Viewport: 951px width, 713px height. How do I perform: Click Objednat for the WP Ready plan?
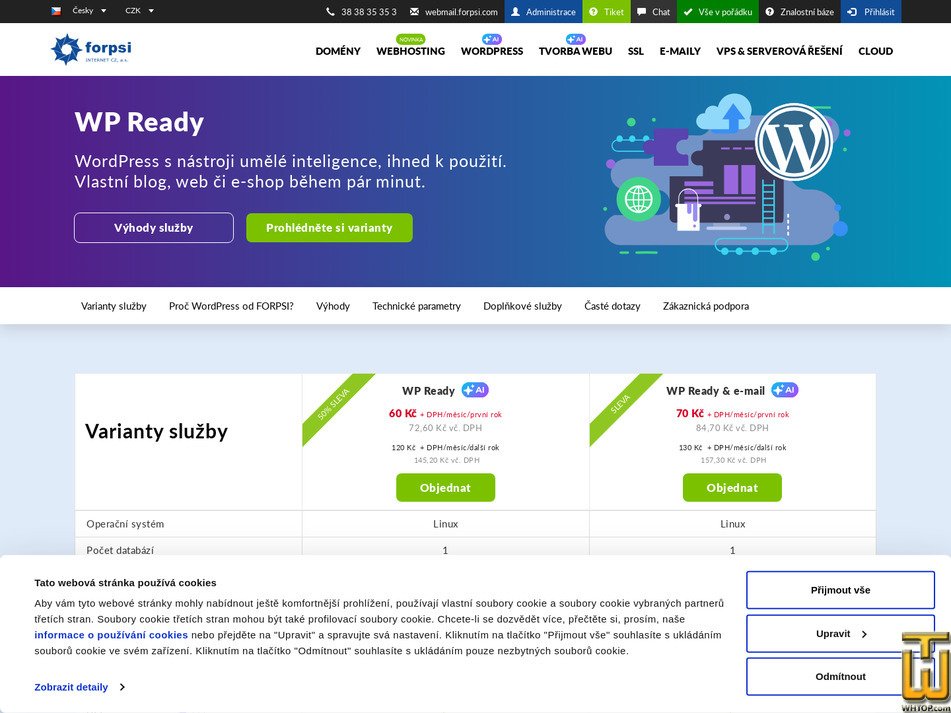point(446,487)
